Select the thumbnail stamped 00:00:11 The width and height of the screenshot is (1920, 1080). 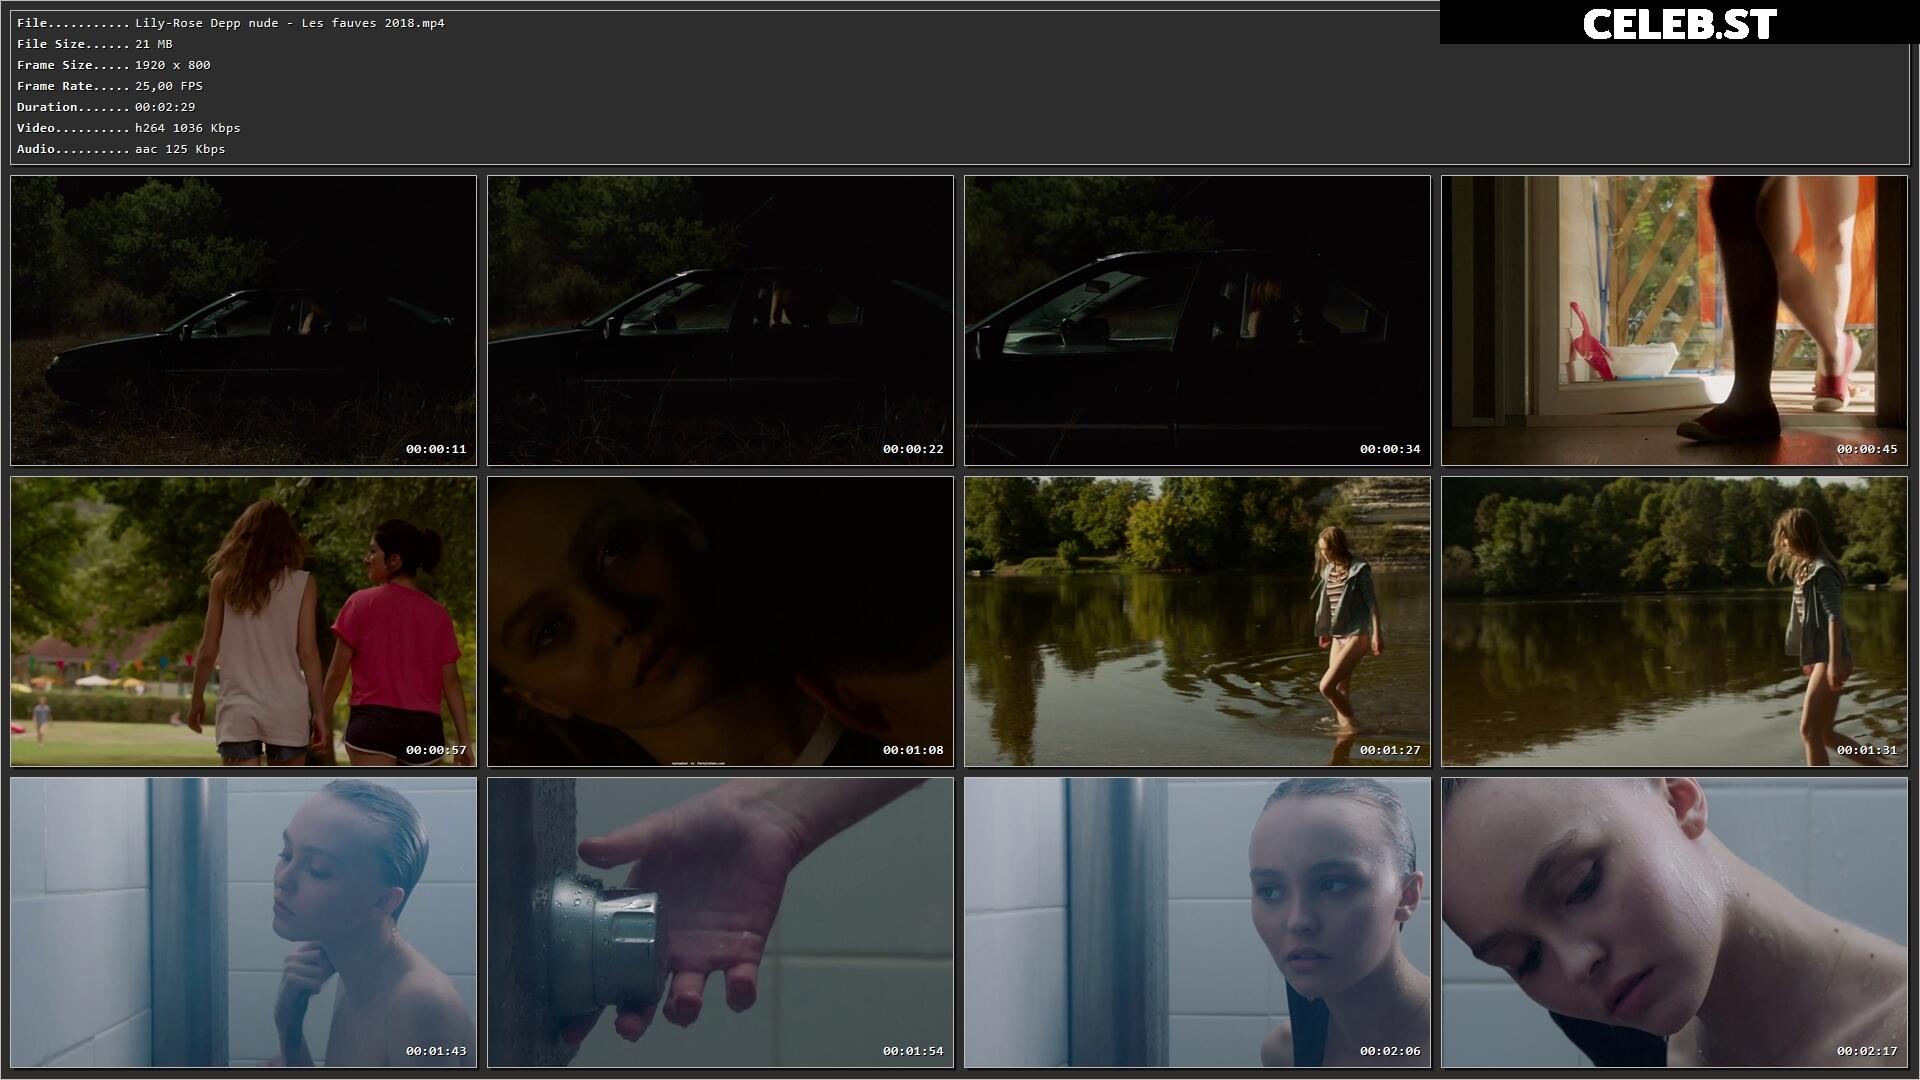243,321
